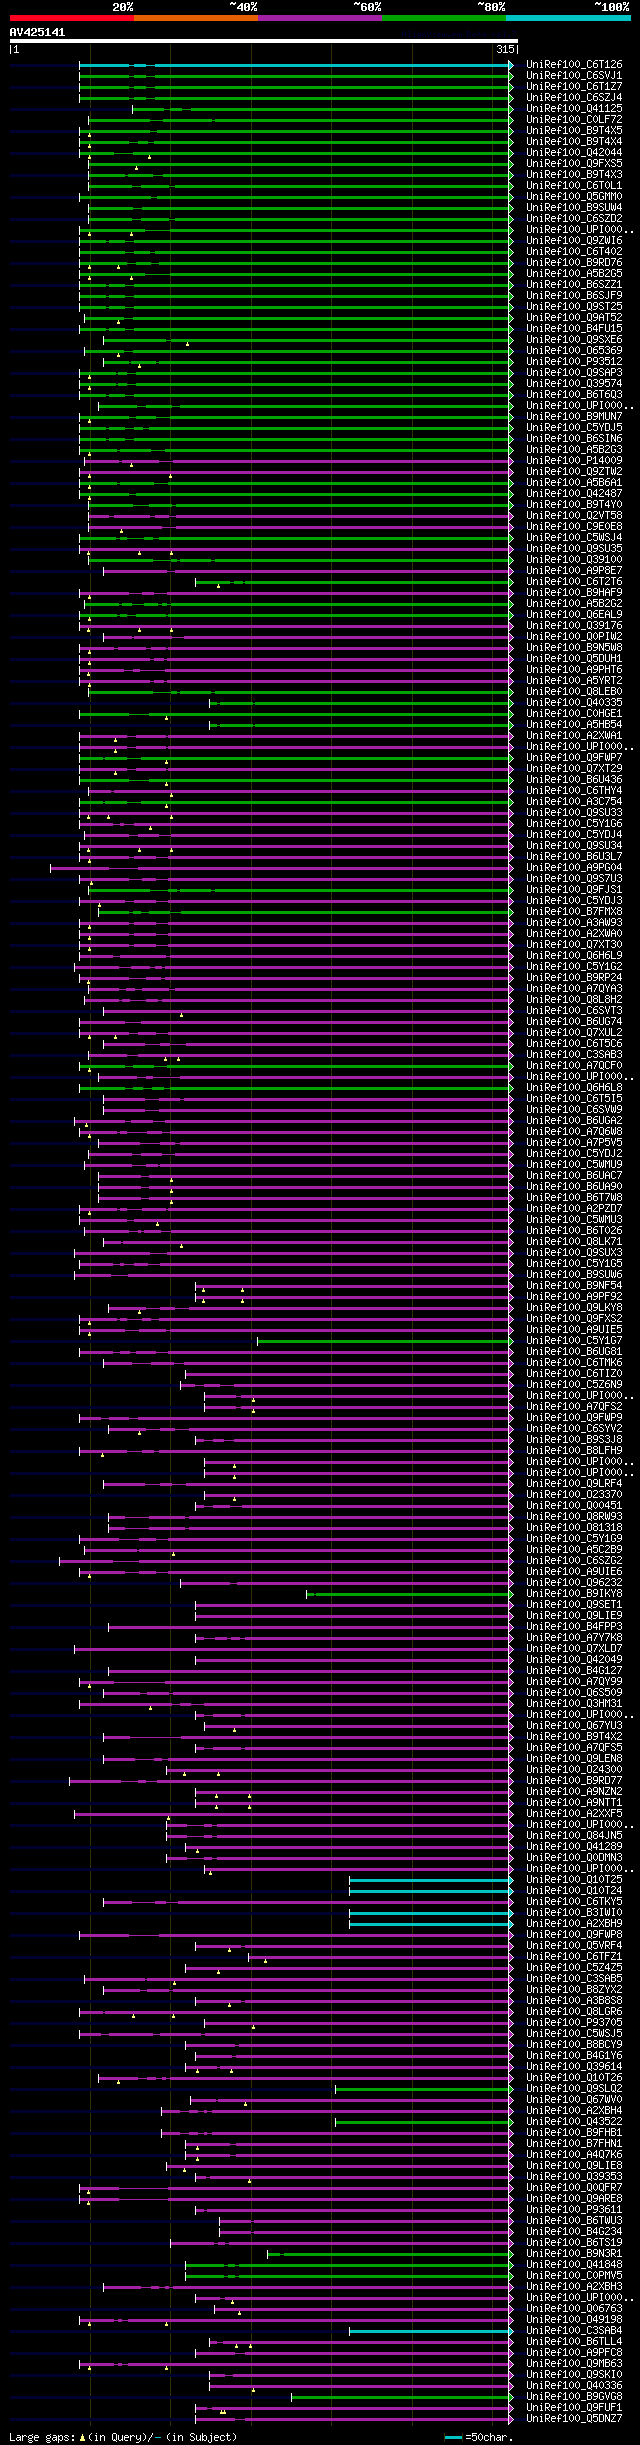Select hit label UniRef100_O23370
Image resolution: width=640 pixels, height=2445 pixels.
tap(574, 1495)
